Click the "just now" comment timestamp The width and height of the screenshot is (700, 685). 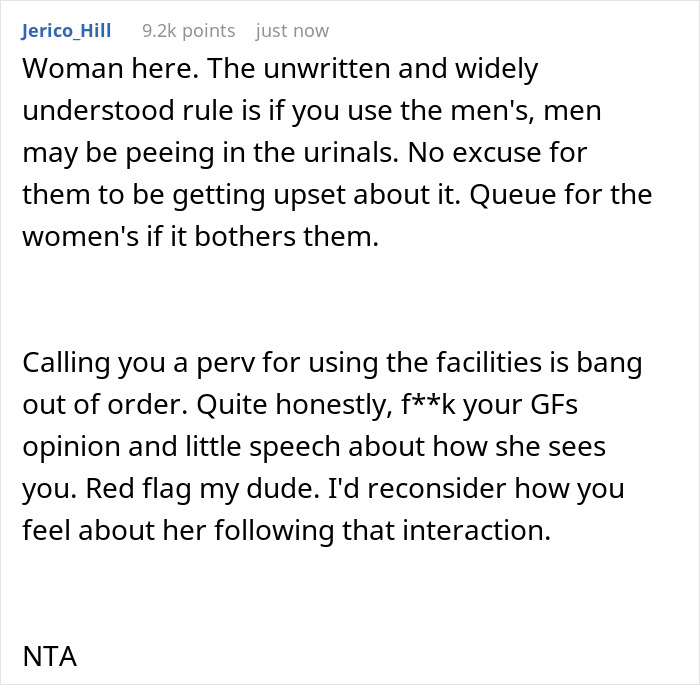292,31
